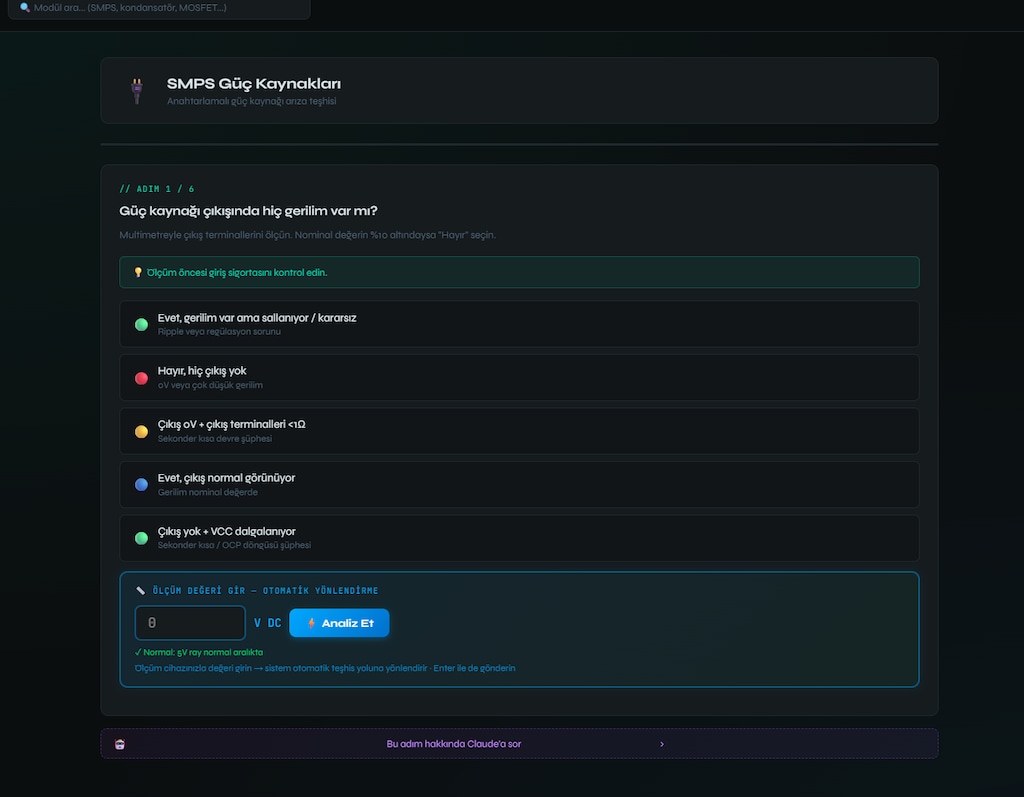Click the 'Normal: 5V ray normal aralıkta' status
The image size is (1024, 797).
coord(199,652)
